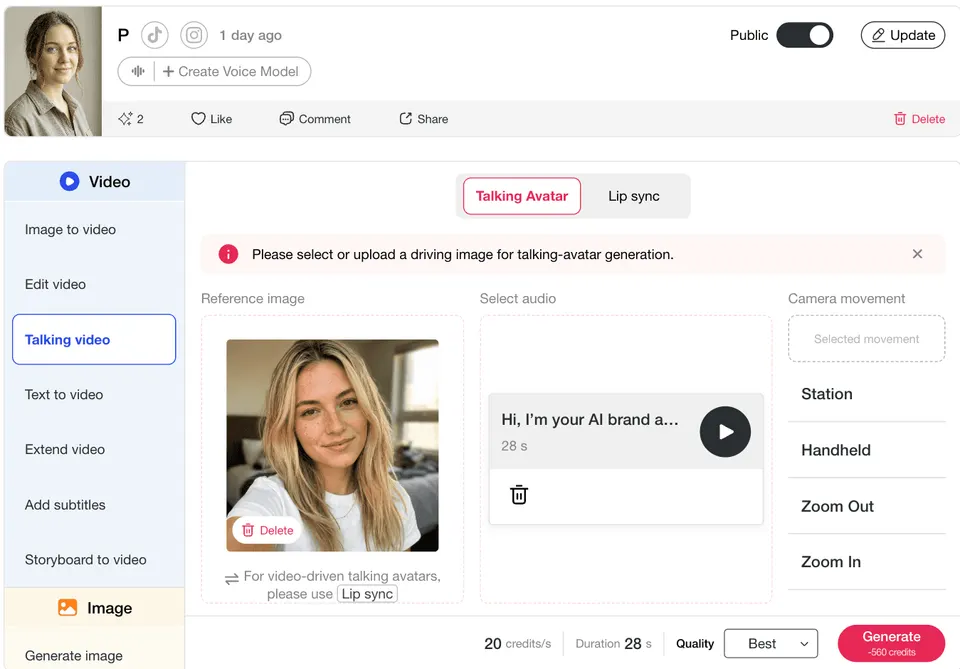
Task: Click the '1 day ago' timestamp
Action: (250, 36)
